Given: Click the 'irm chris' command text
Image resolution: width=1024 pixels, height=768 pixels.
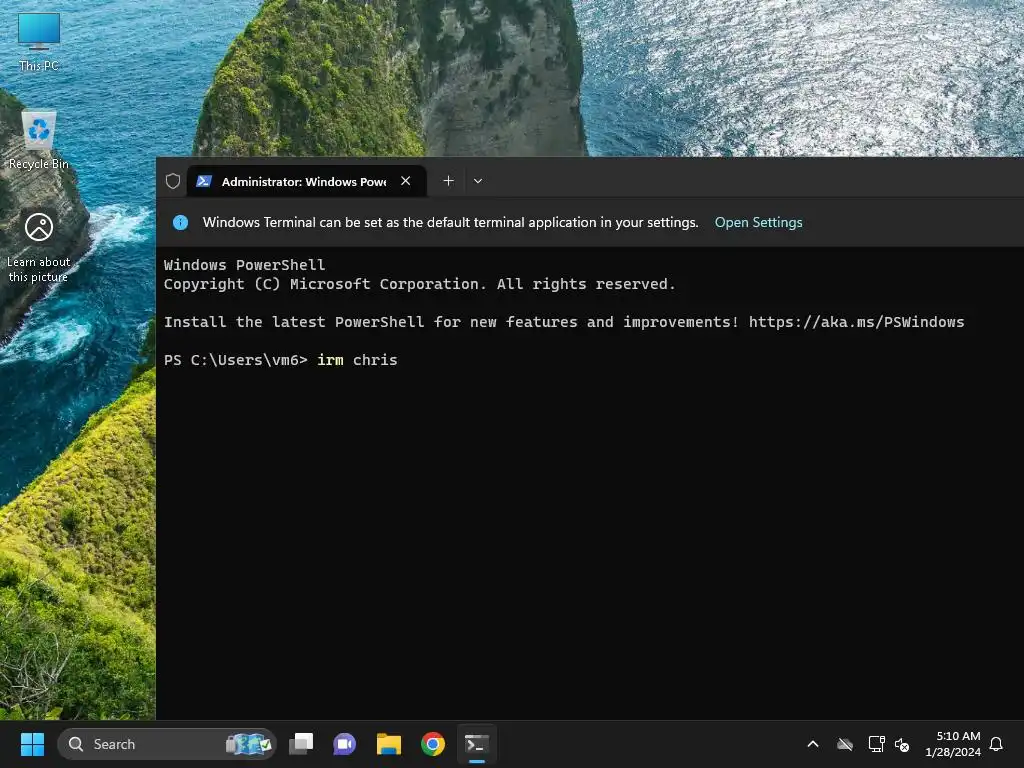Looking at the screenshot, I should tap(357, 360).
